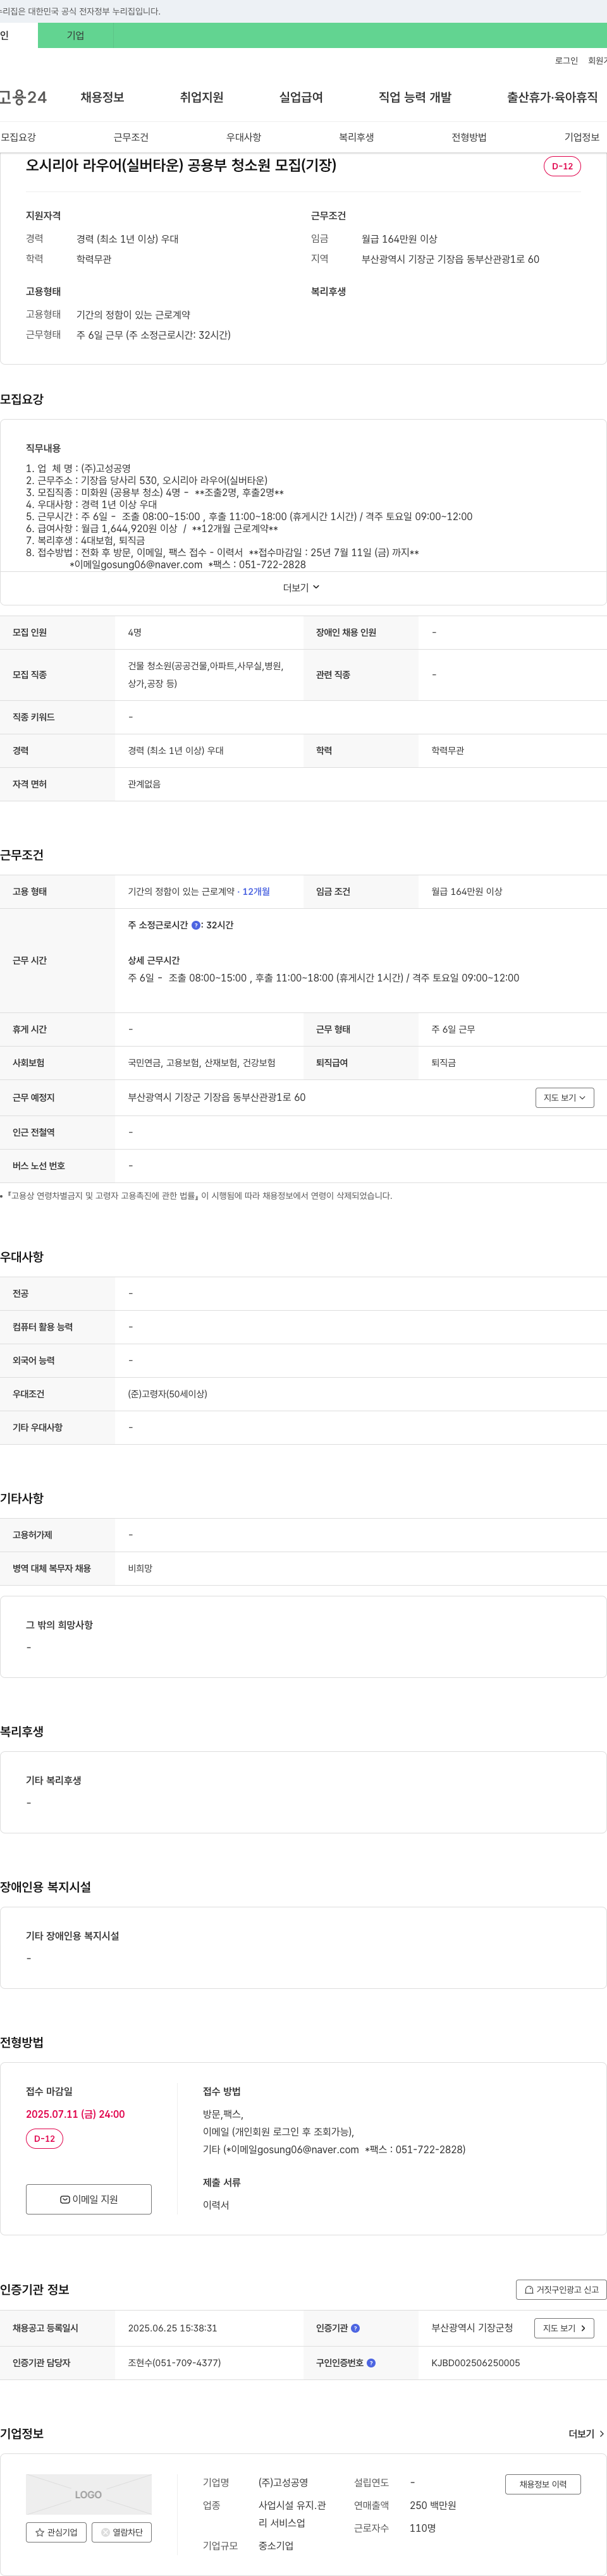Add company to 관심기업 favorites
Screen dimensions: 607x2576
click(x=56, y=2532)
